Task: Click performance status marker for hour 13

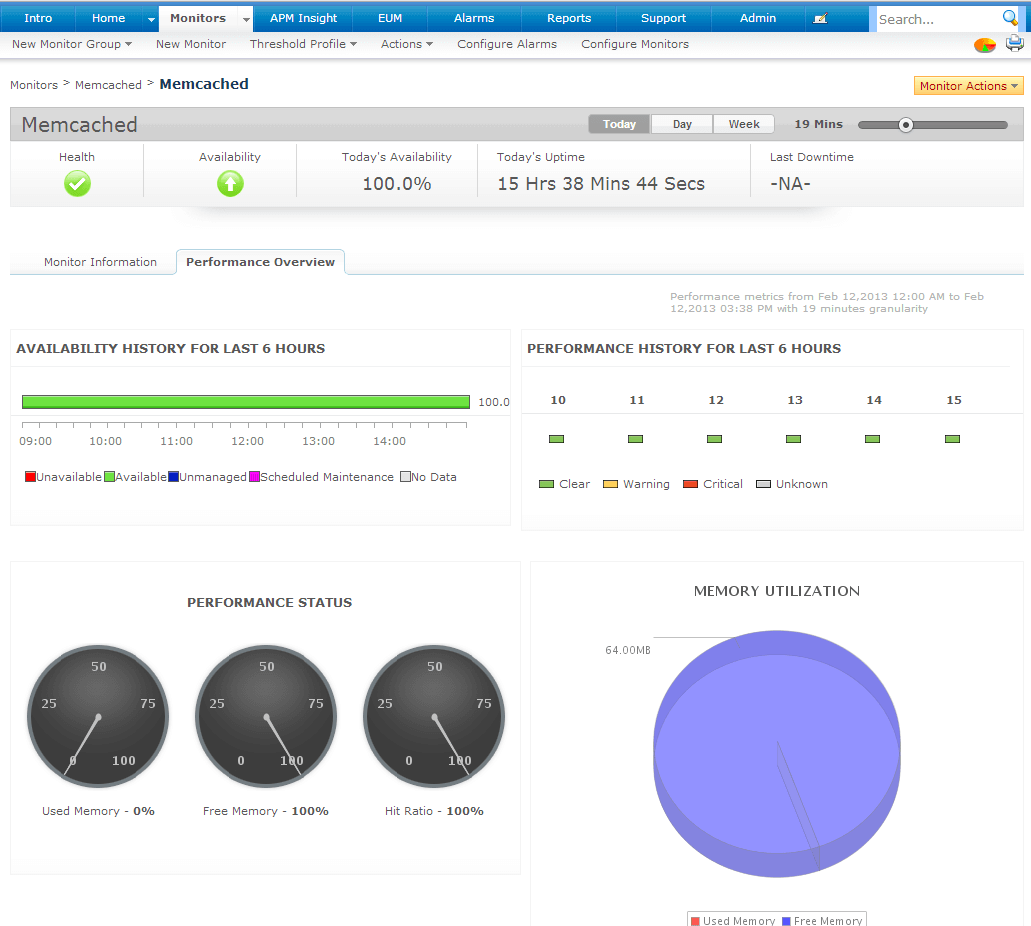Action: 794,439
